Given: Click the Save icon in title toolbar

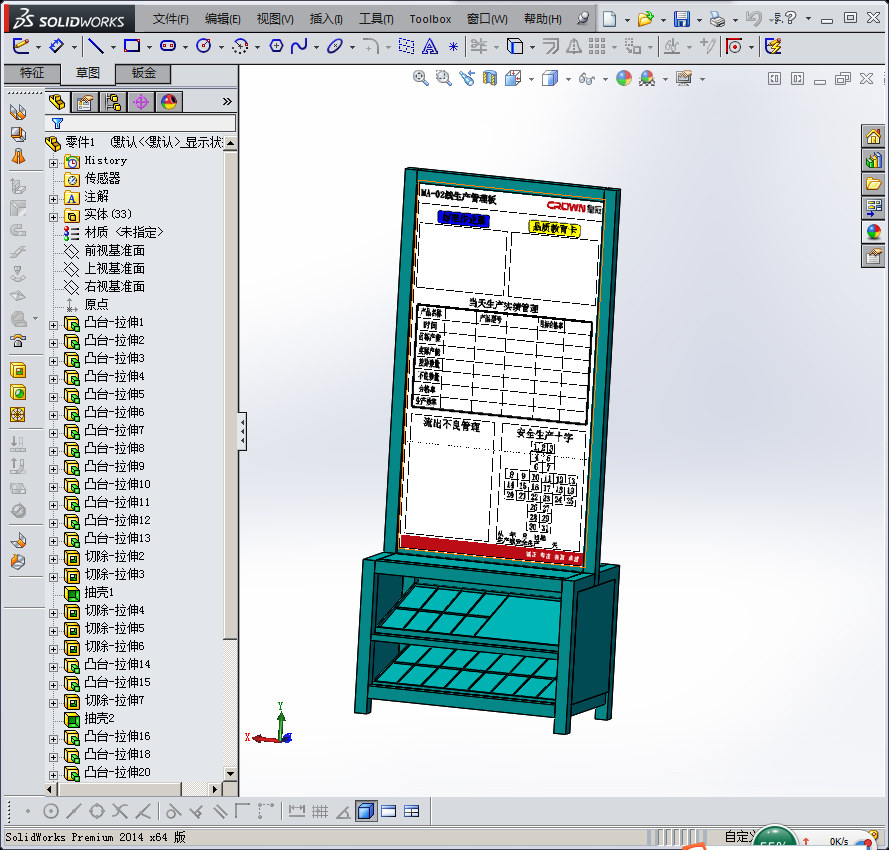Looking at the screenshot, I should pos(681,19).
